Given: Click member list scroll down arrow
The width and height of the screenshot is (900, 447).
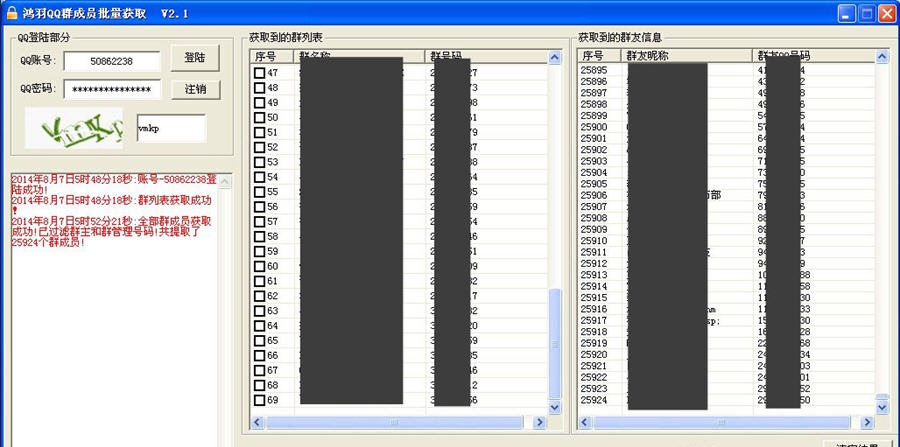Looking at the screenshot, I should 882,407.
